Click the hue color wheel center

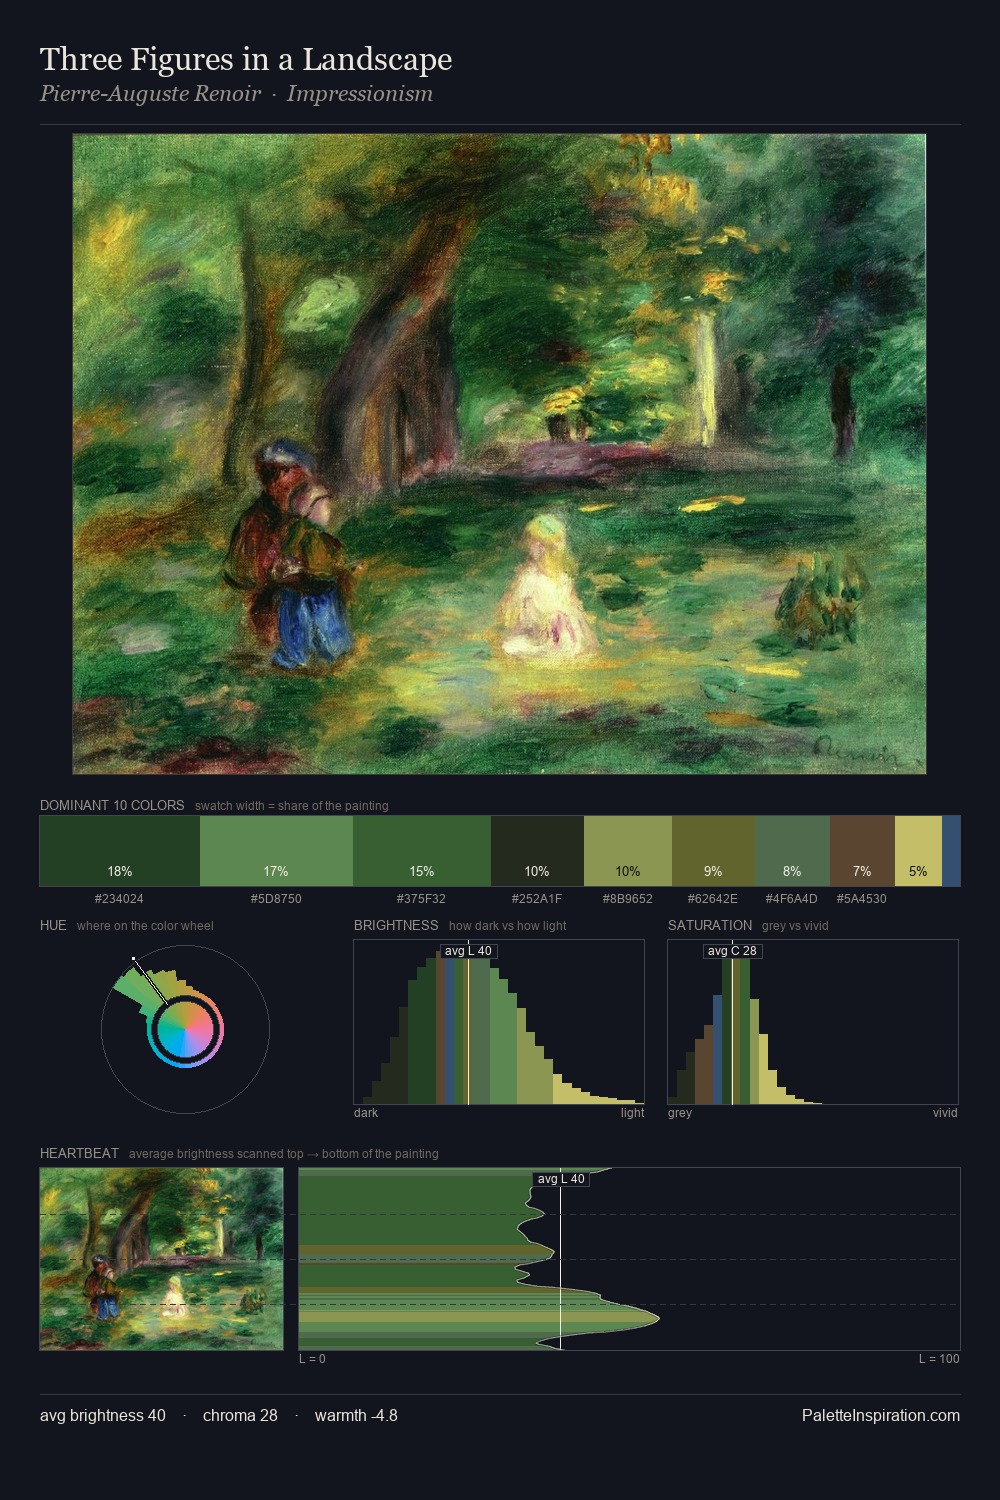[x=185, y=1030]
